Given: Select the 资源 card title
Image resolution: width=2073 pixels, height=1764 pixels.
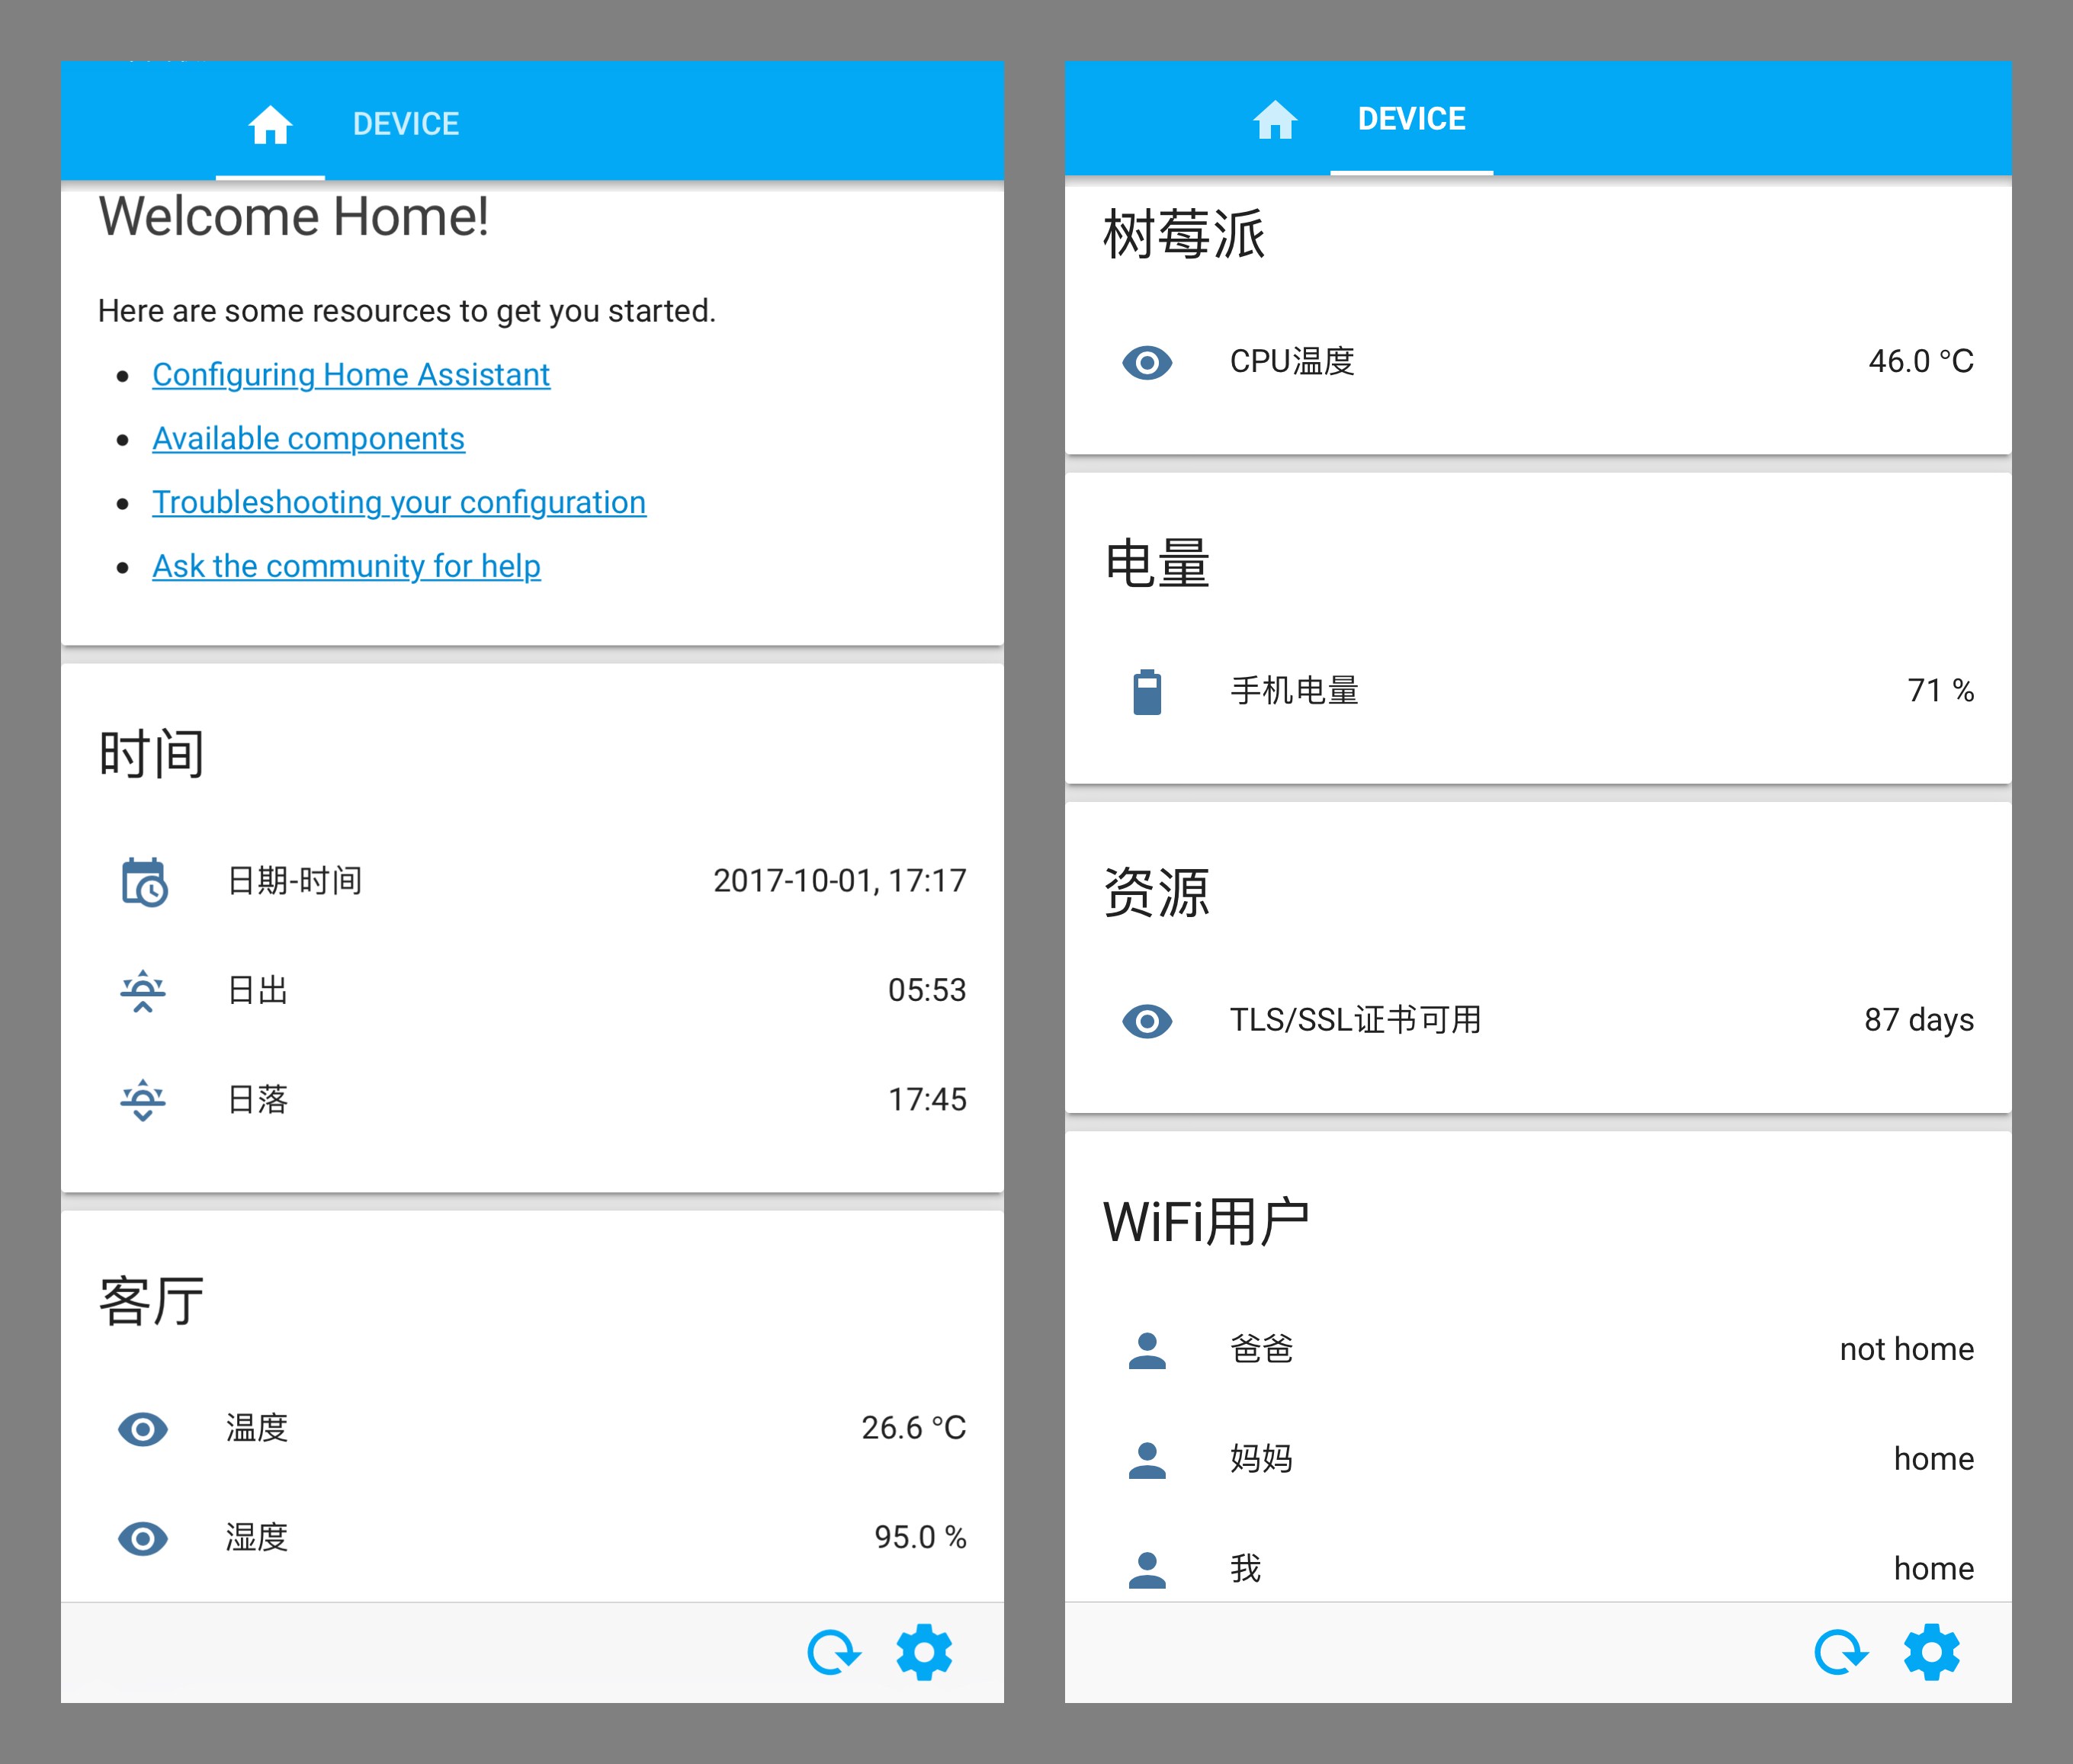Looking at the screenshot, I should pyautogui.click(x=1157, y=893).
